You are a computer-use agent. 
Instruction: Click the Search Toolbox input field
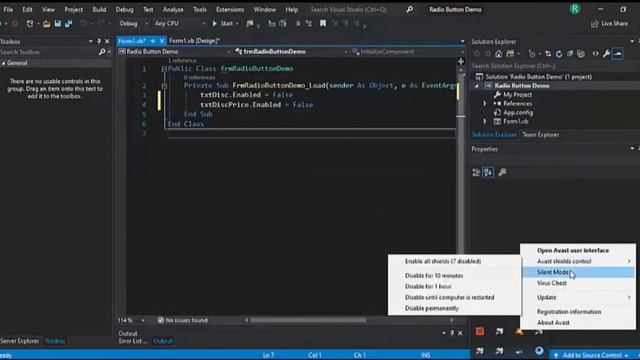tap(48, 52)
